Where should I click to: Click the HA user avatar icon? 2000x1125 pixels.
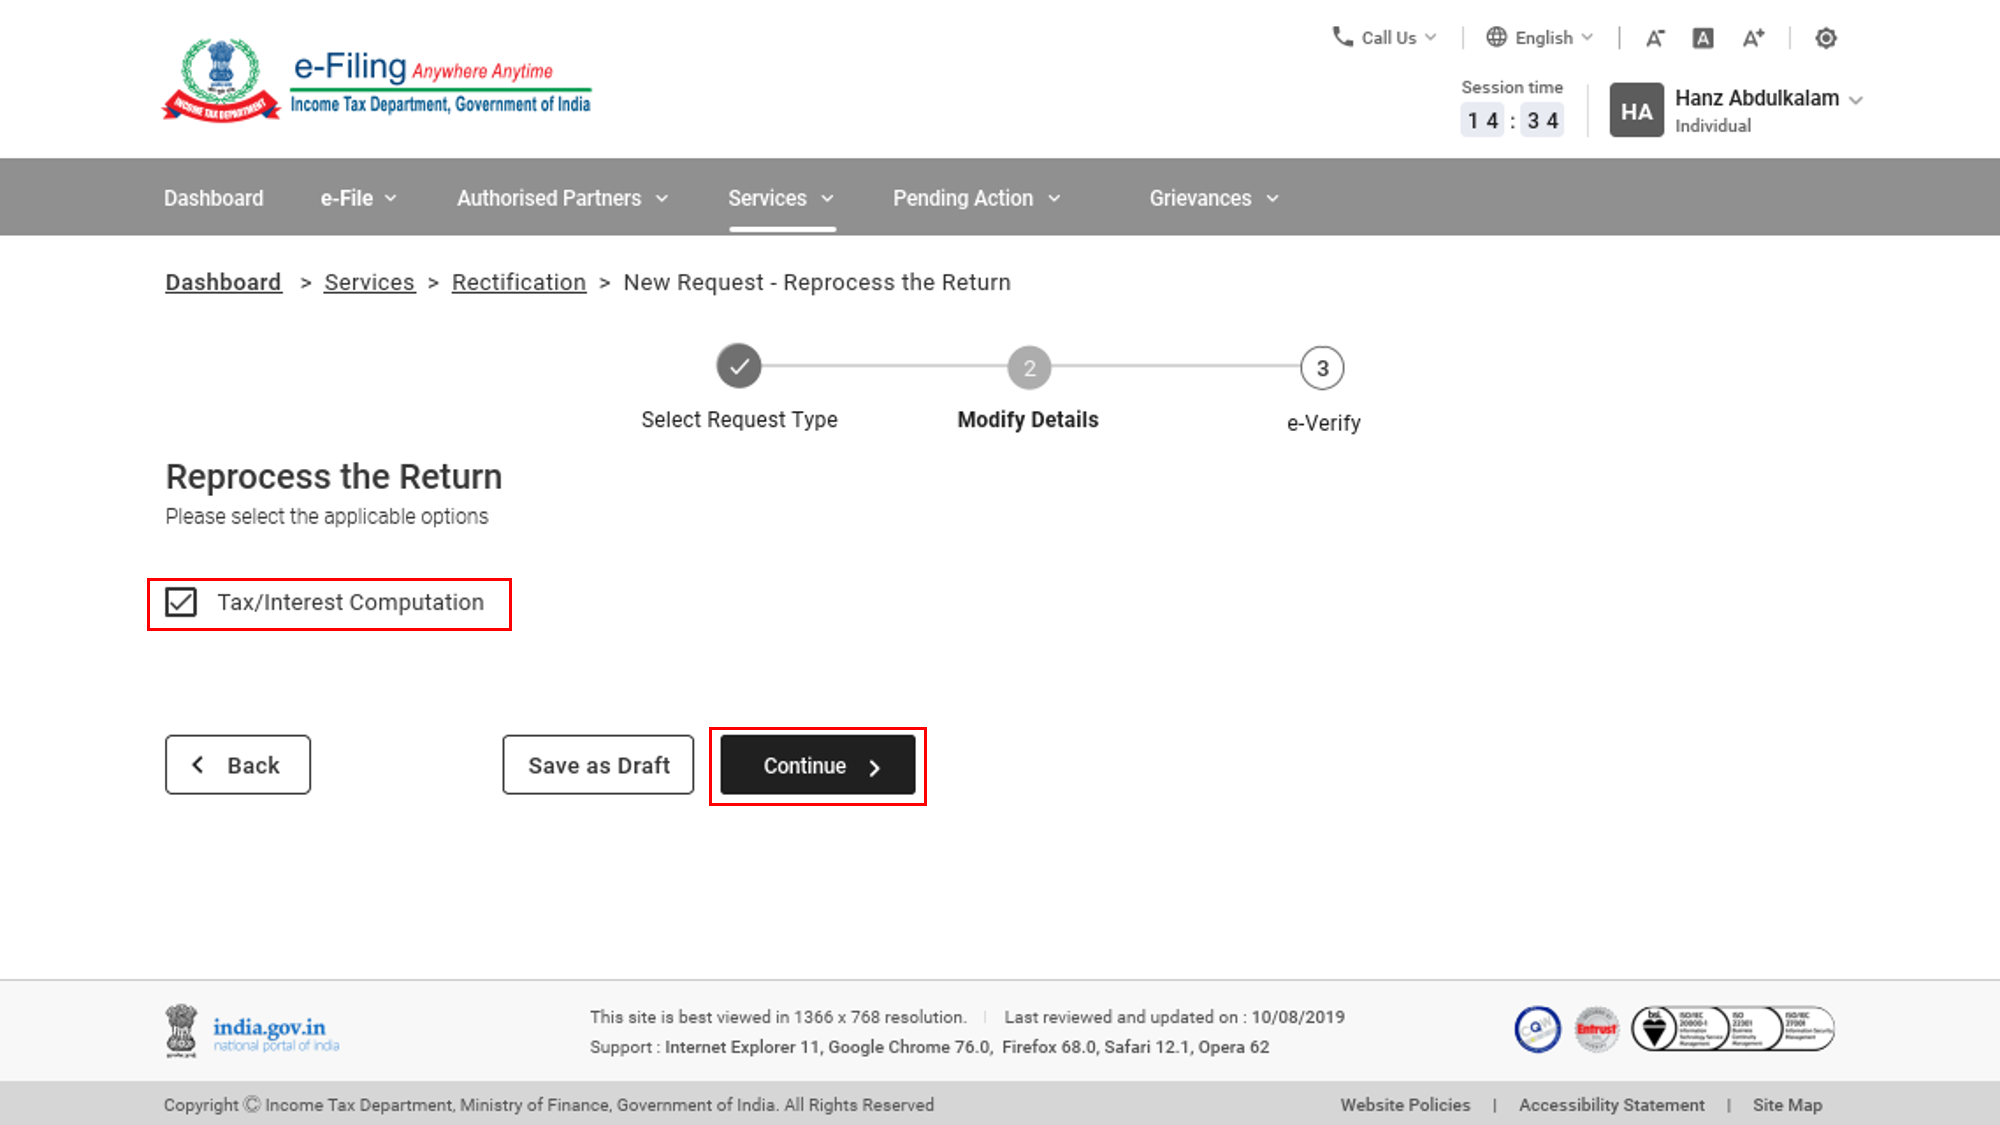tap(1635, 109)
